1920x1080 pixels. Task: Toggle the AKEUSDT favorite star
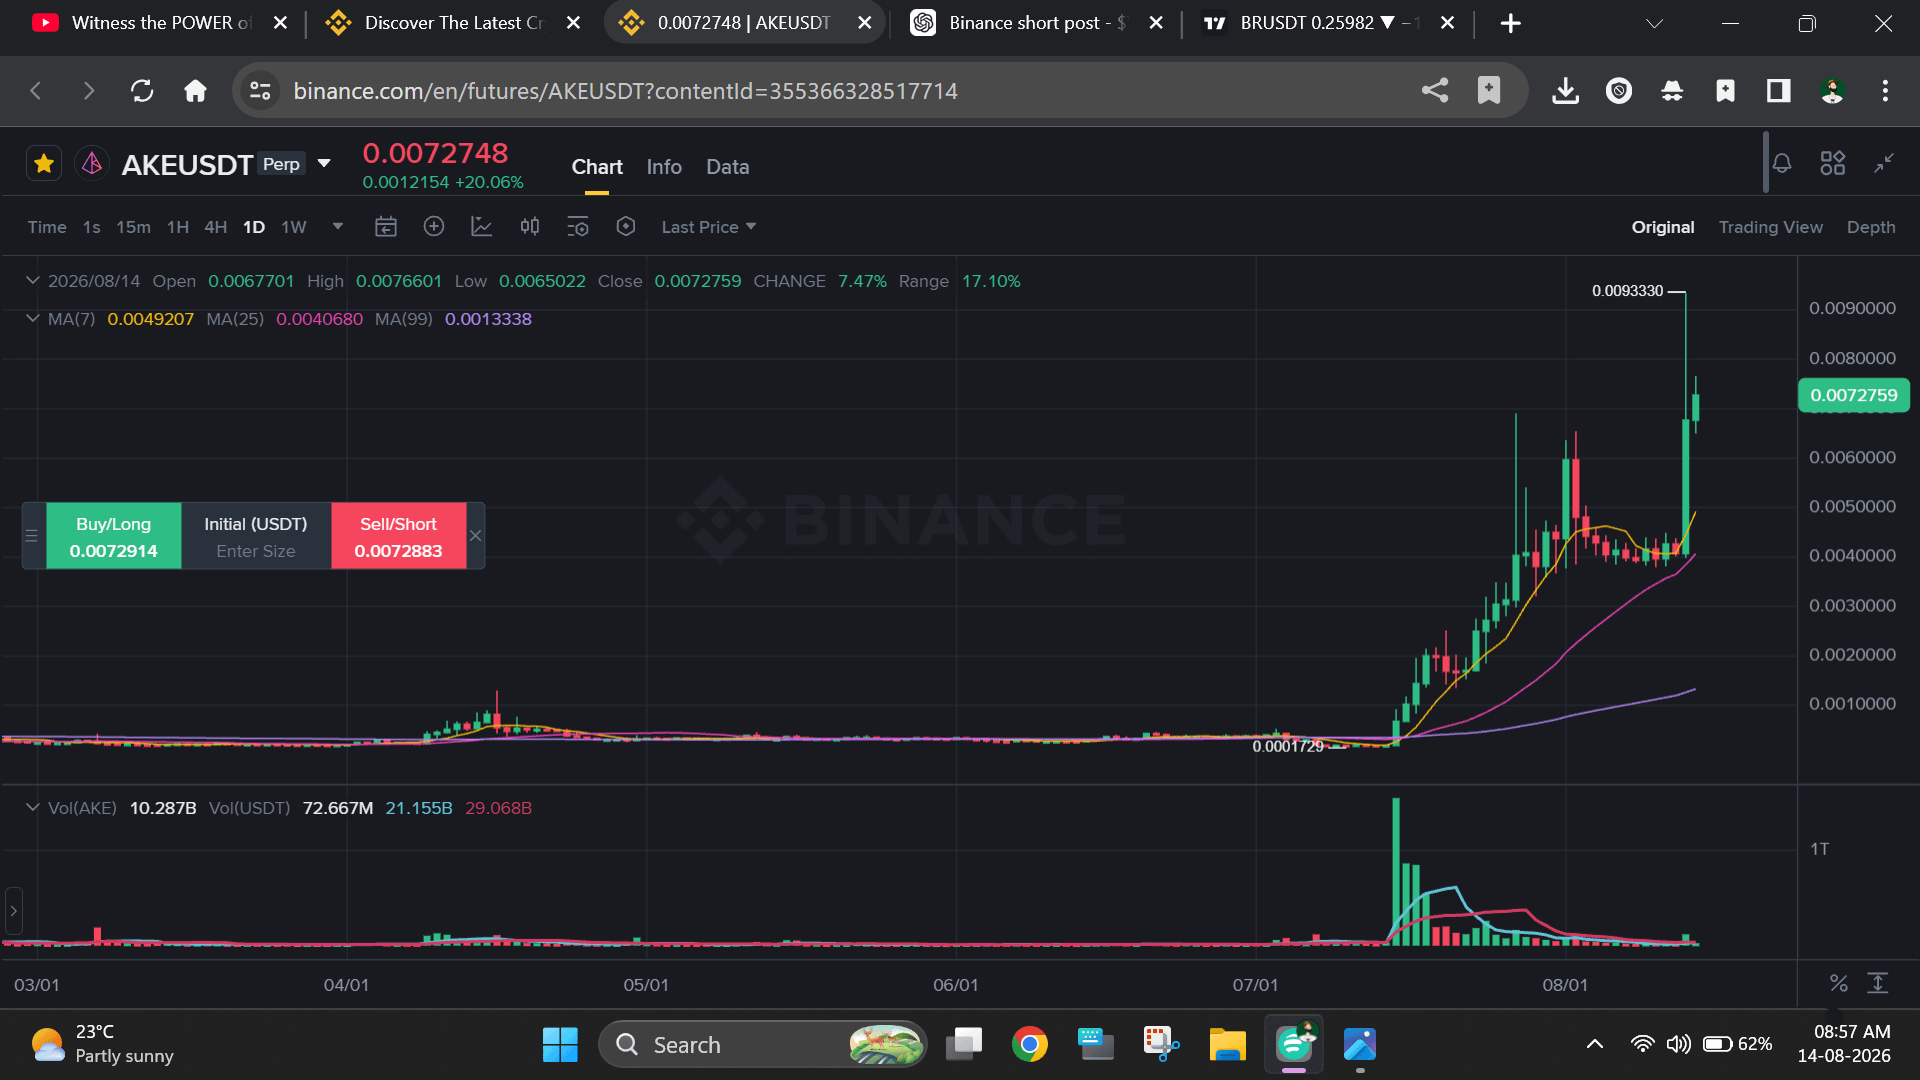pos(44,163)
